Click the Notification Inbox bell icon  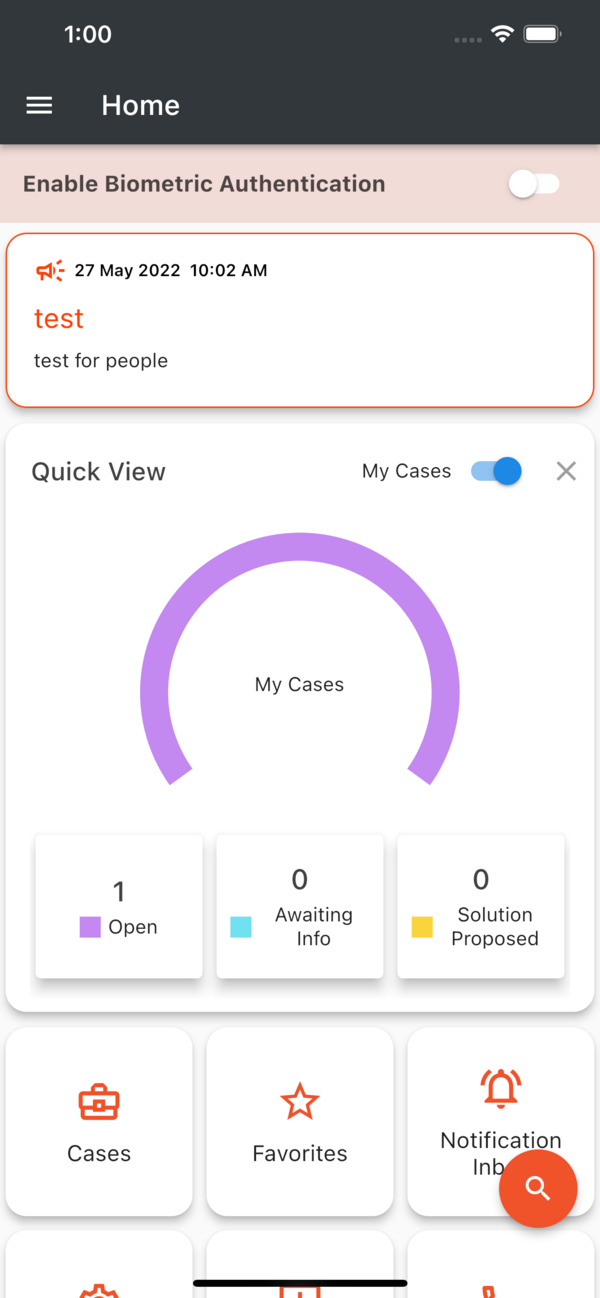click(x=501, y=1088)
